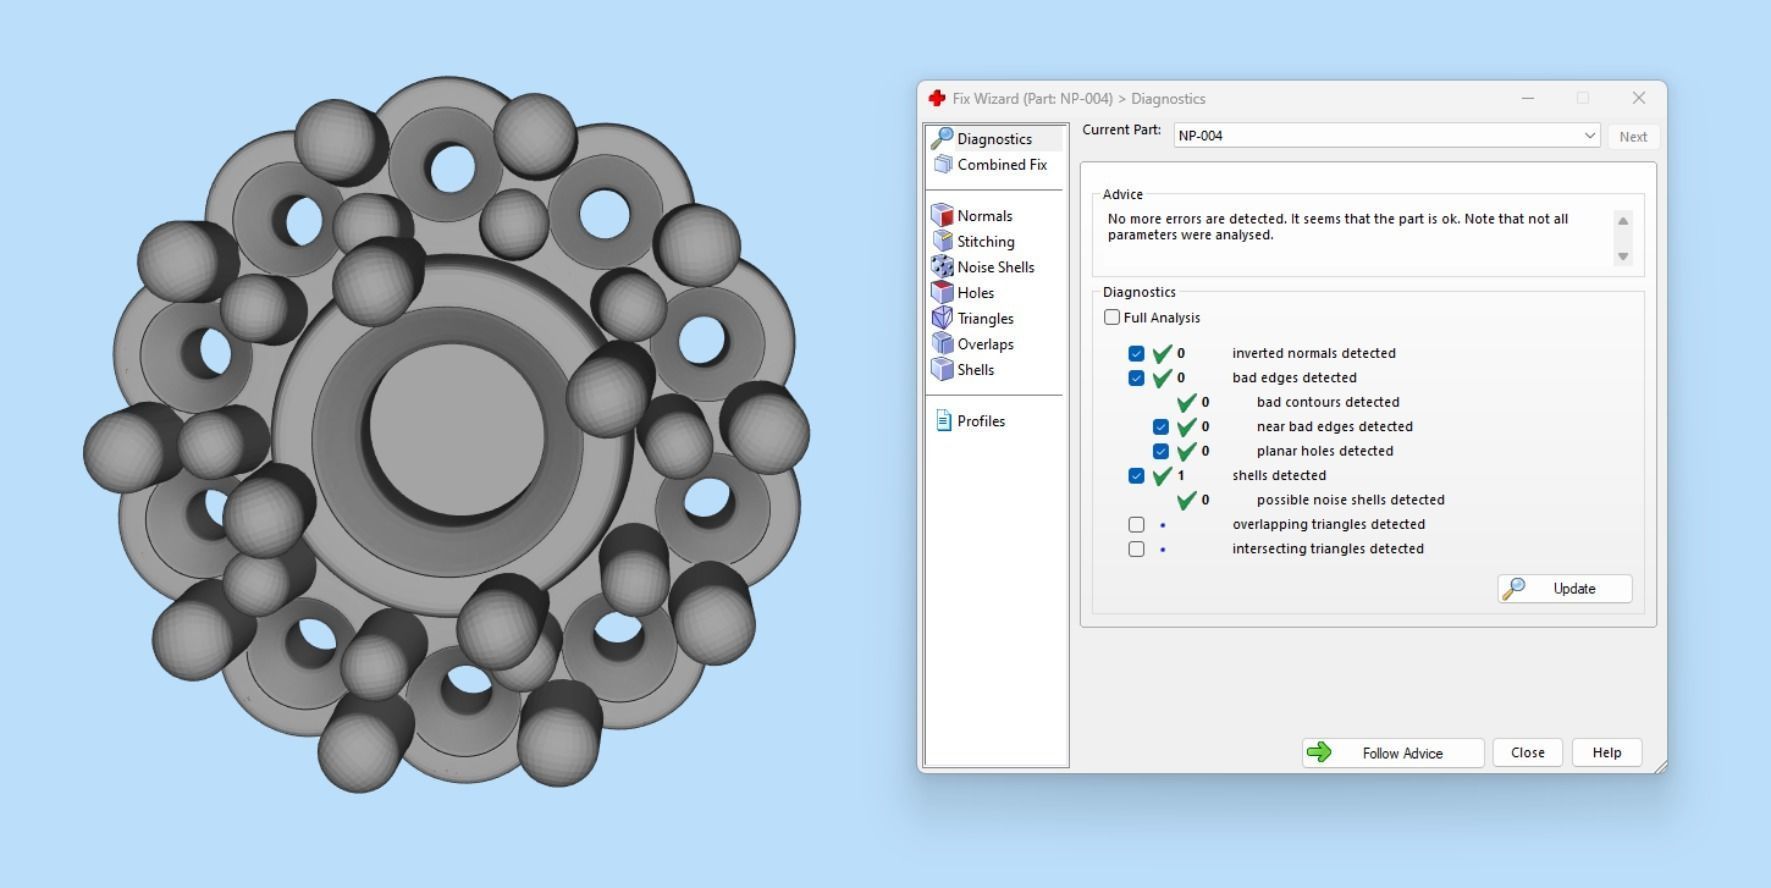Enable the Full Analysis checkbox
Image resolution: width=1771 pixels, height=888 pixels.
[1112, 317]
